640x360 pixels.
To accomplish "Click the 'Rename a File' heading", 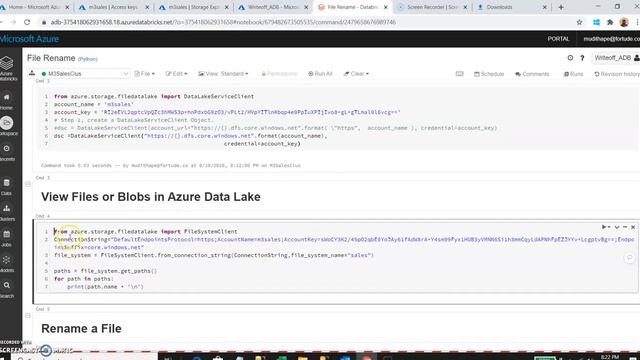I will tap(81, 329).
